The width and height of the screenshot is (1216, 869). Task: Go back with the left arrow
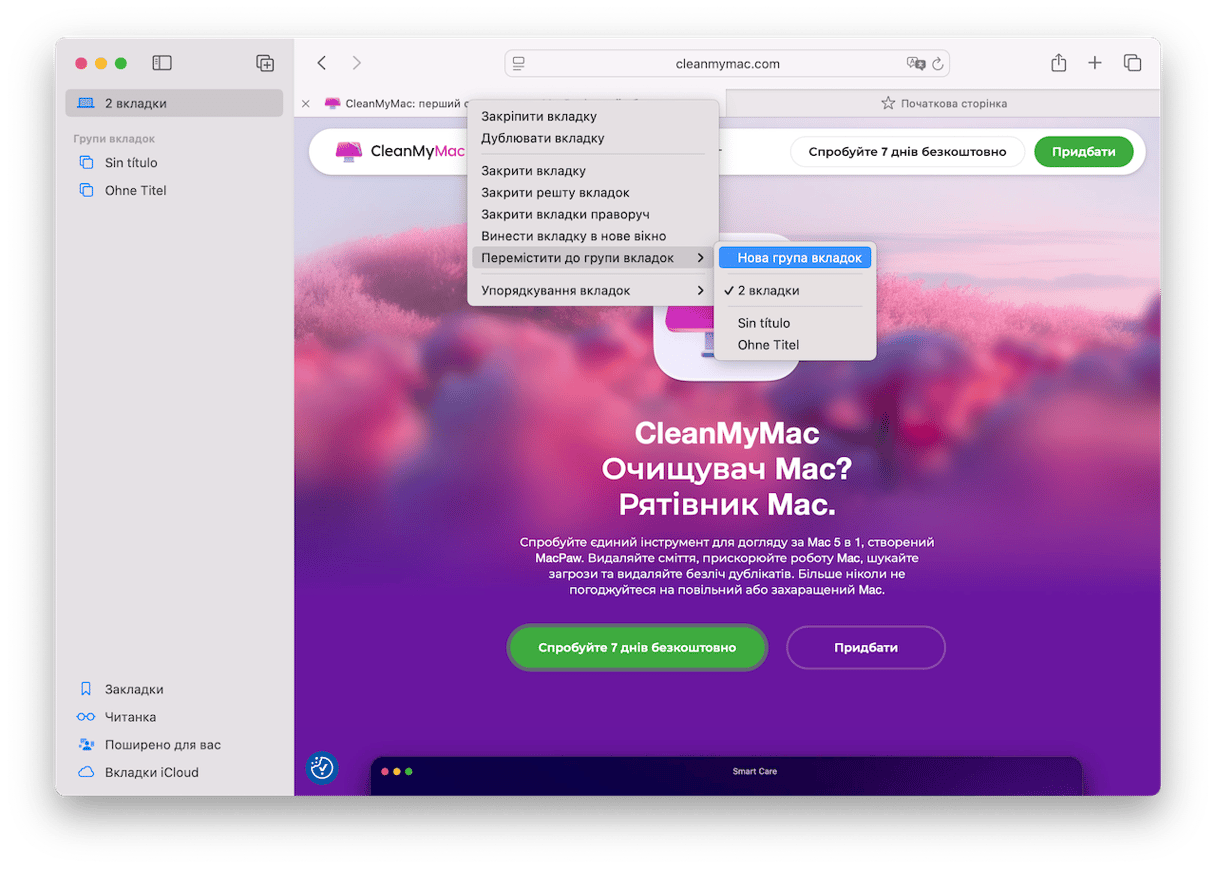coord(322,63)
